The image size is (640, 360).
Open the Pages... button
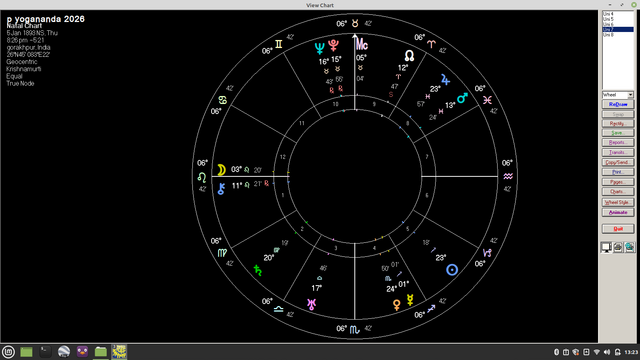tap(618, 182)
